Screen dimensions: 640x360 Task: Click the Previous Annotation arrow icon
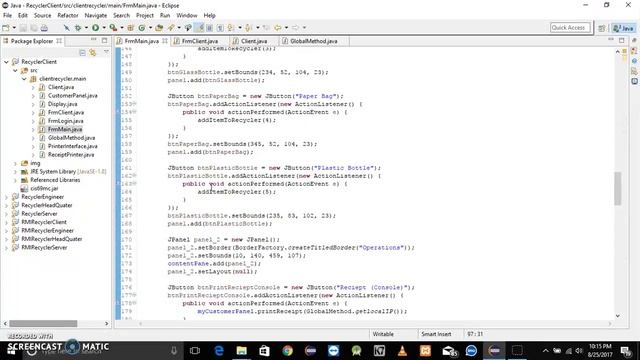[249, 28]
